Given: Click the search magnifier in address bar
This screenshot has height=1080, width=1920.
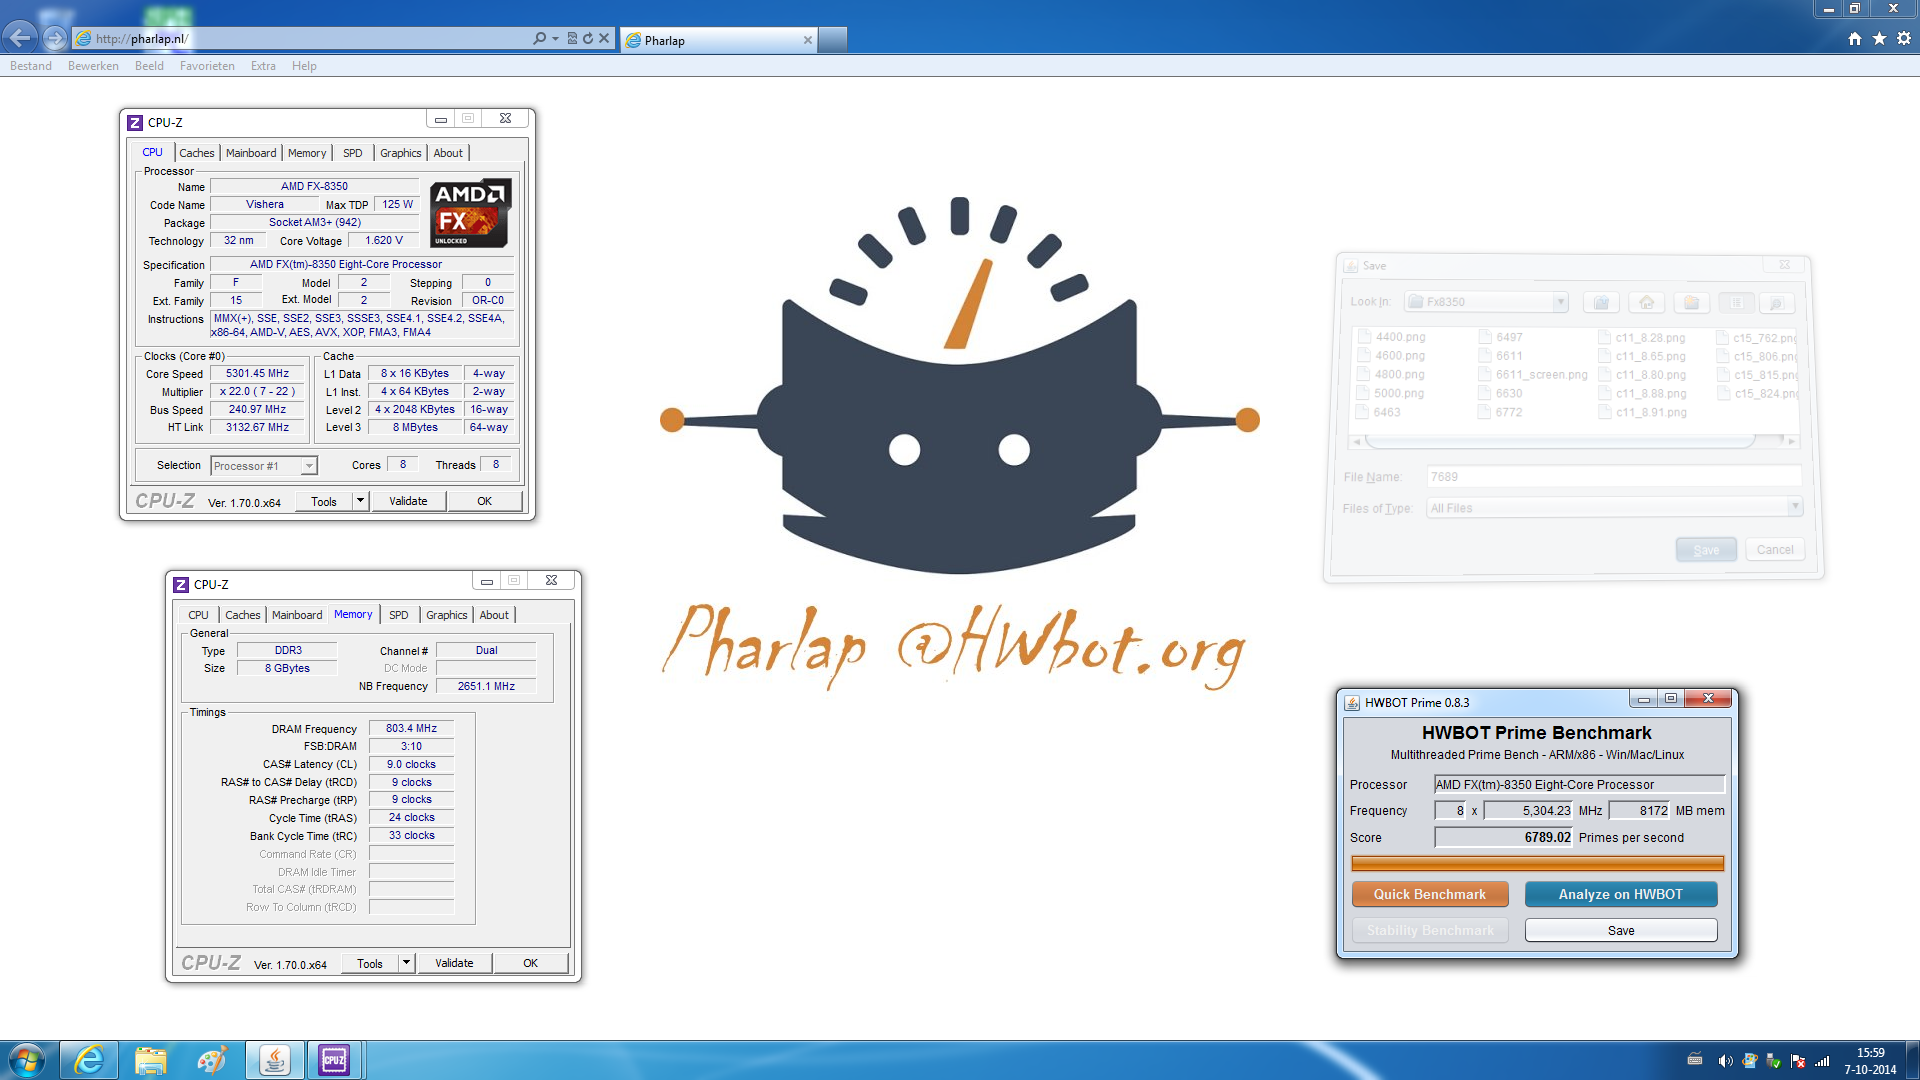Looking at the screenshot, I should [540, 38].
